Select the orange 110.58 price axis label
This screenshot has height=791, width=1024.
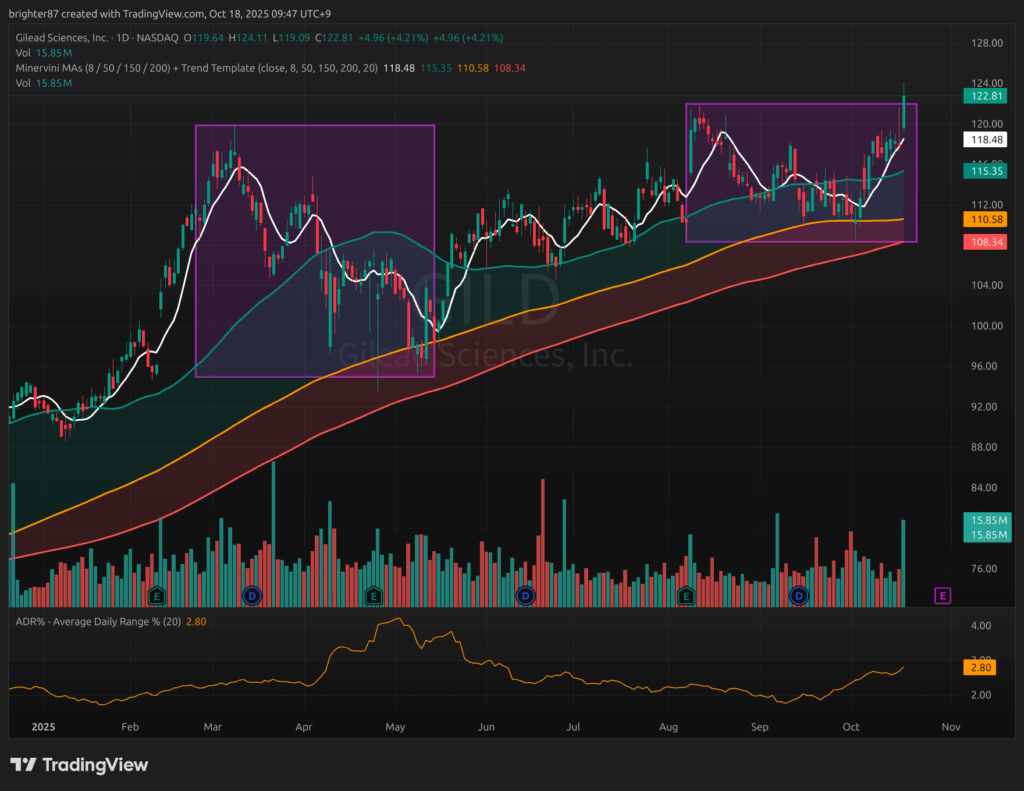click(x=981, y=219)
